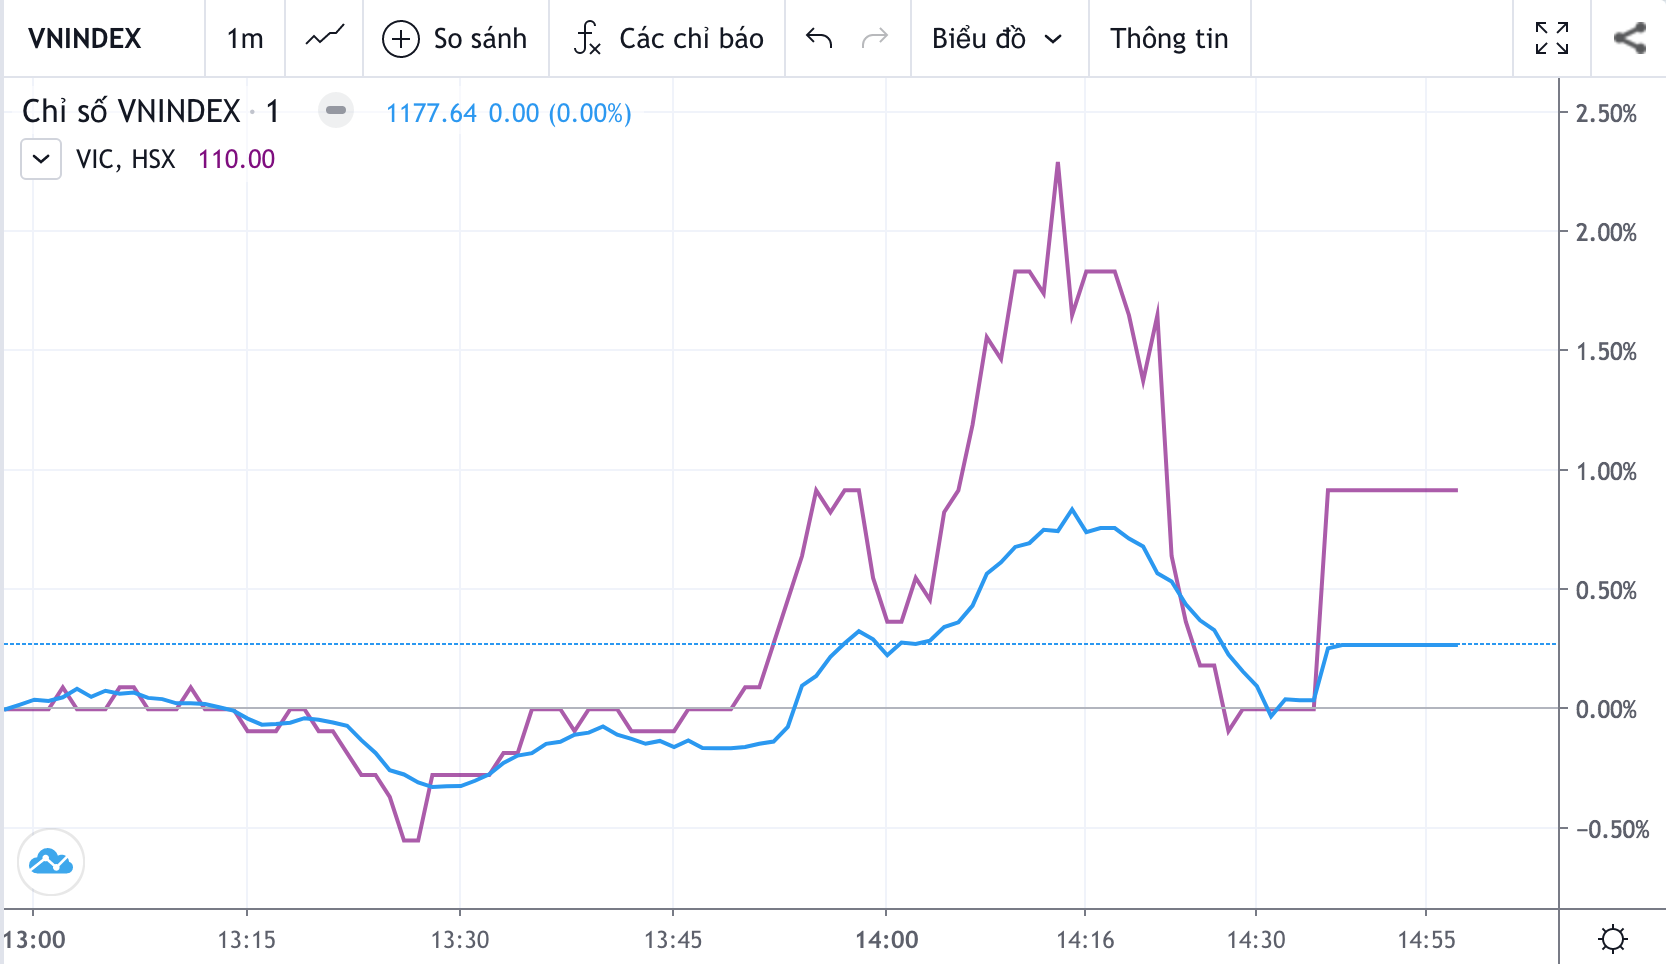Click the share icon
1666x964 pixels.
(1629, 38)
